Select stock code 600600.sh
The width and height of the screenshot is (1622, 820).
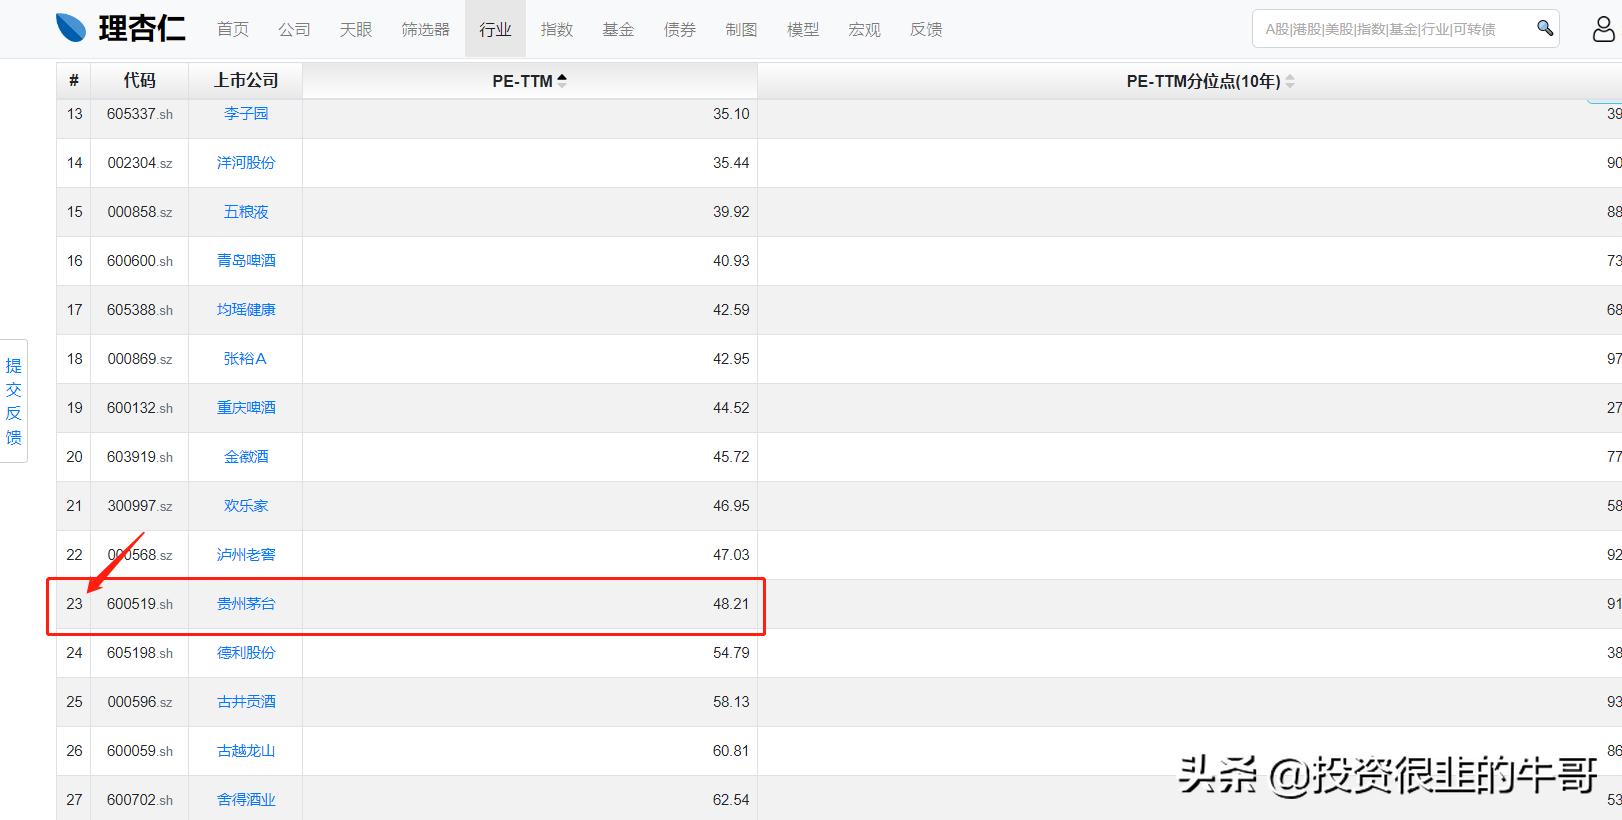coord(140,261)
